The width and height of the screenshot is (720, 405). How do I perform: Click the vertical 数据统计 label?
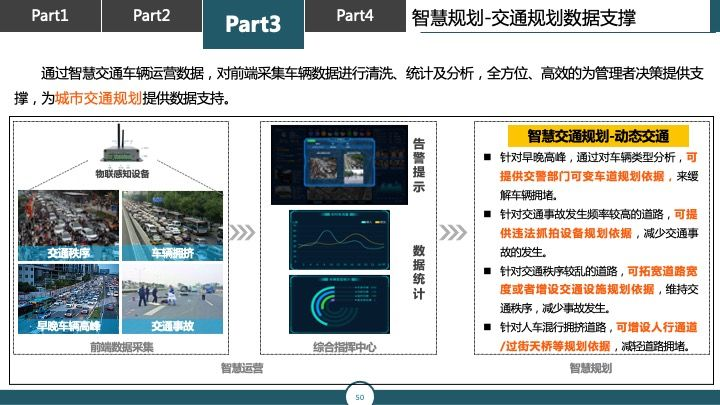[418, 272]
